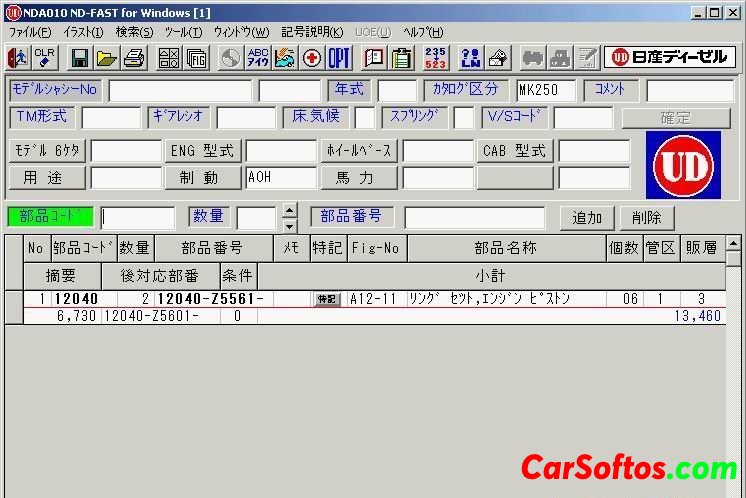Decrease quantity with the down spinner arrow

click(290, 223)
